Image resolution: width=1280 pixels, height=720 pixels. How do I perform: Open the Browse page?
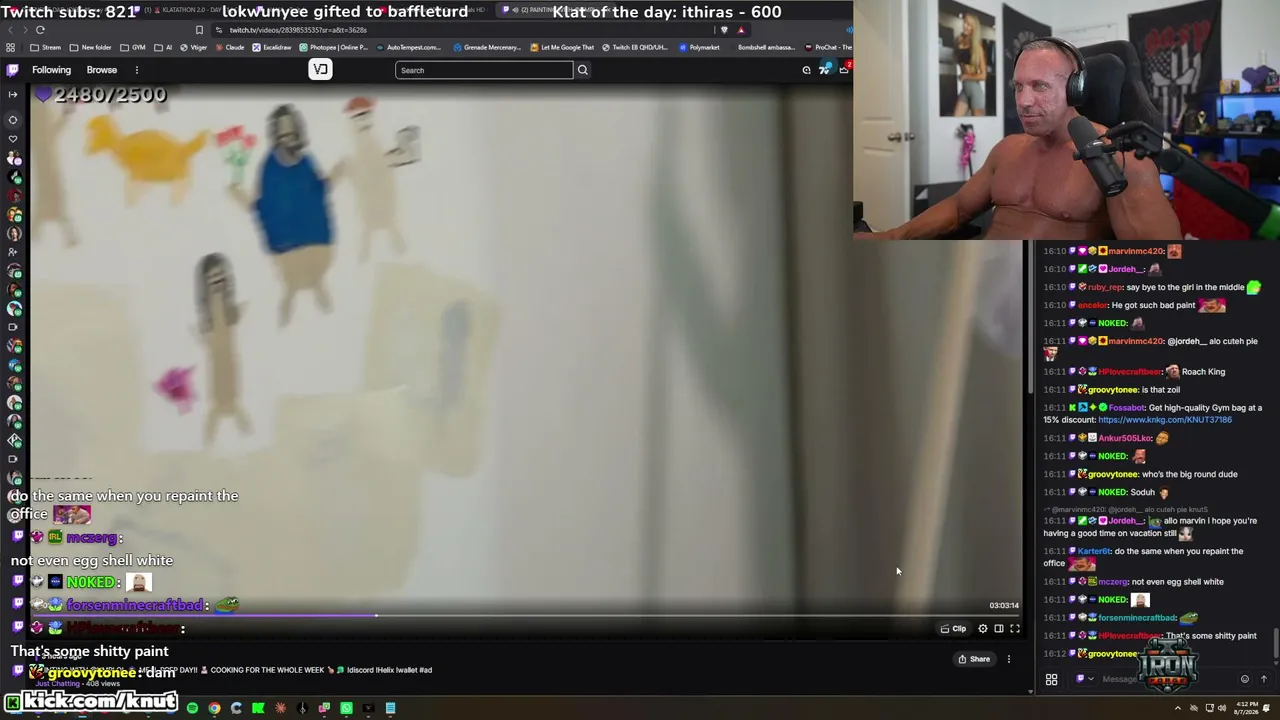click(x=102, y=70)
